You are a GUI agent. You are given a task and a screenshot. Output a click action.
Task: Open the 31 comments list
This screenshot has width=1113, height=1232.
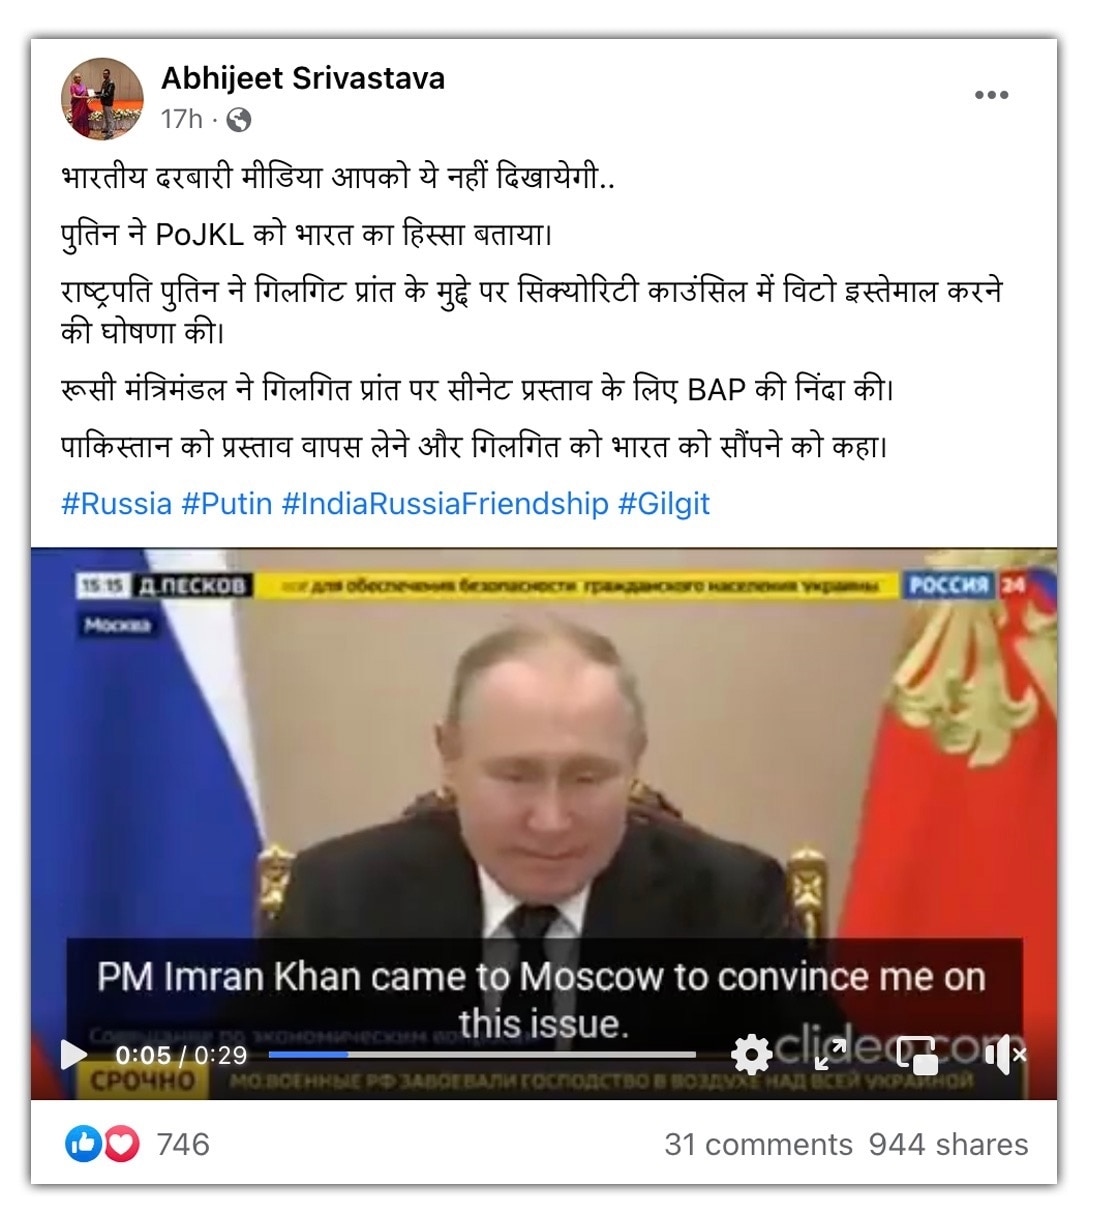[x=758, y=1144]
